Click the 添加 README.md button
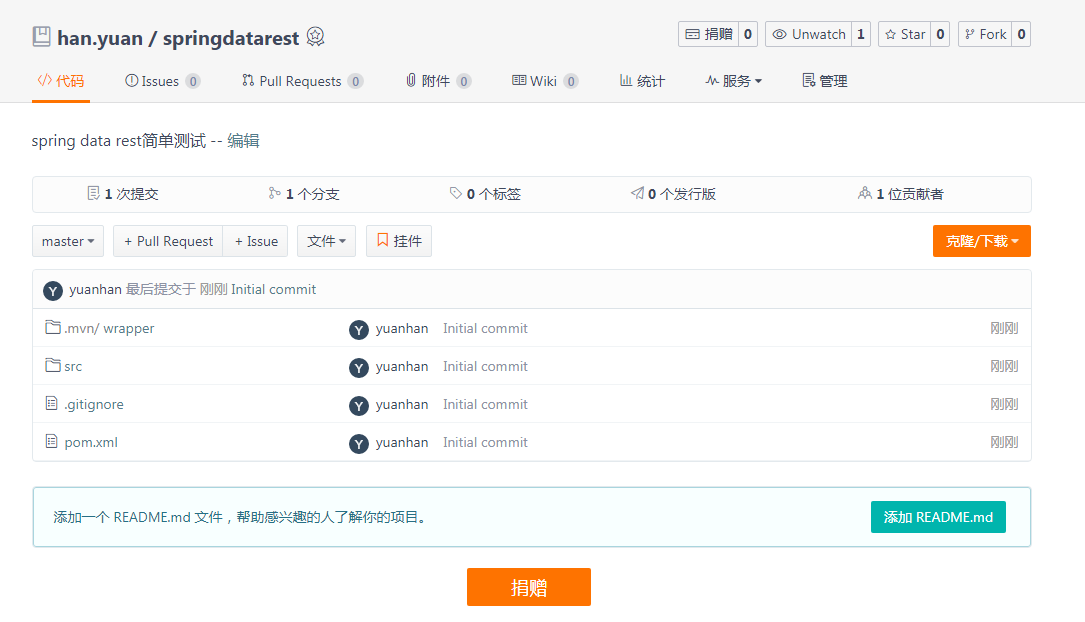The image size is (1085, 622). coord(938,517)
